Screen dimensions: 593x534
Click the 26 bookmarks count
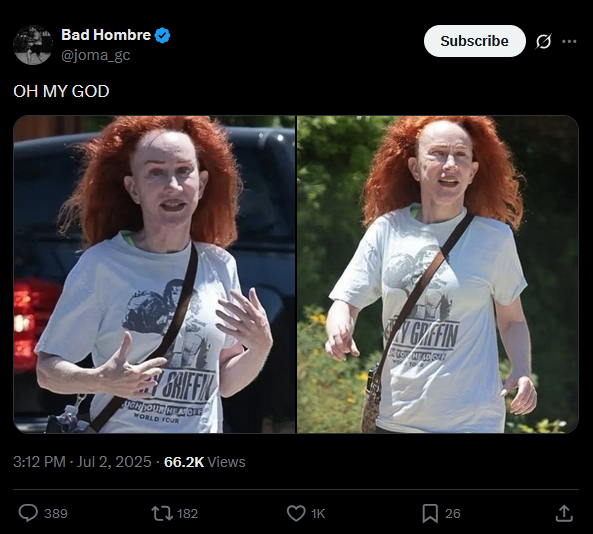[452, 514]
